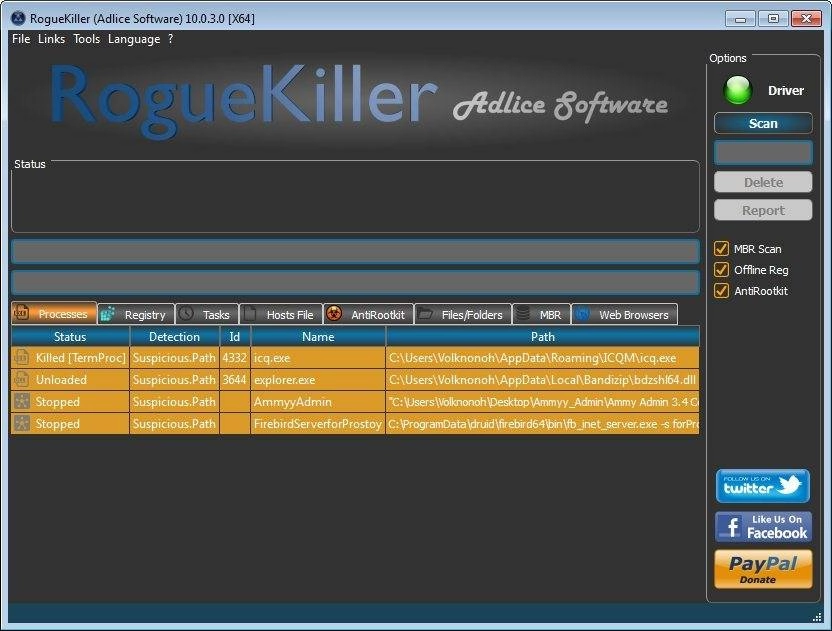The width and height of the screenshot is (832, 631).
Task: Open the Like Us On Facebook badge
Action: tap(763, 526)
